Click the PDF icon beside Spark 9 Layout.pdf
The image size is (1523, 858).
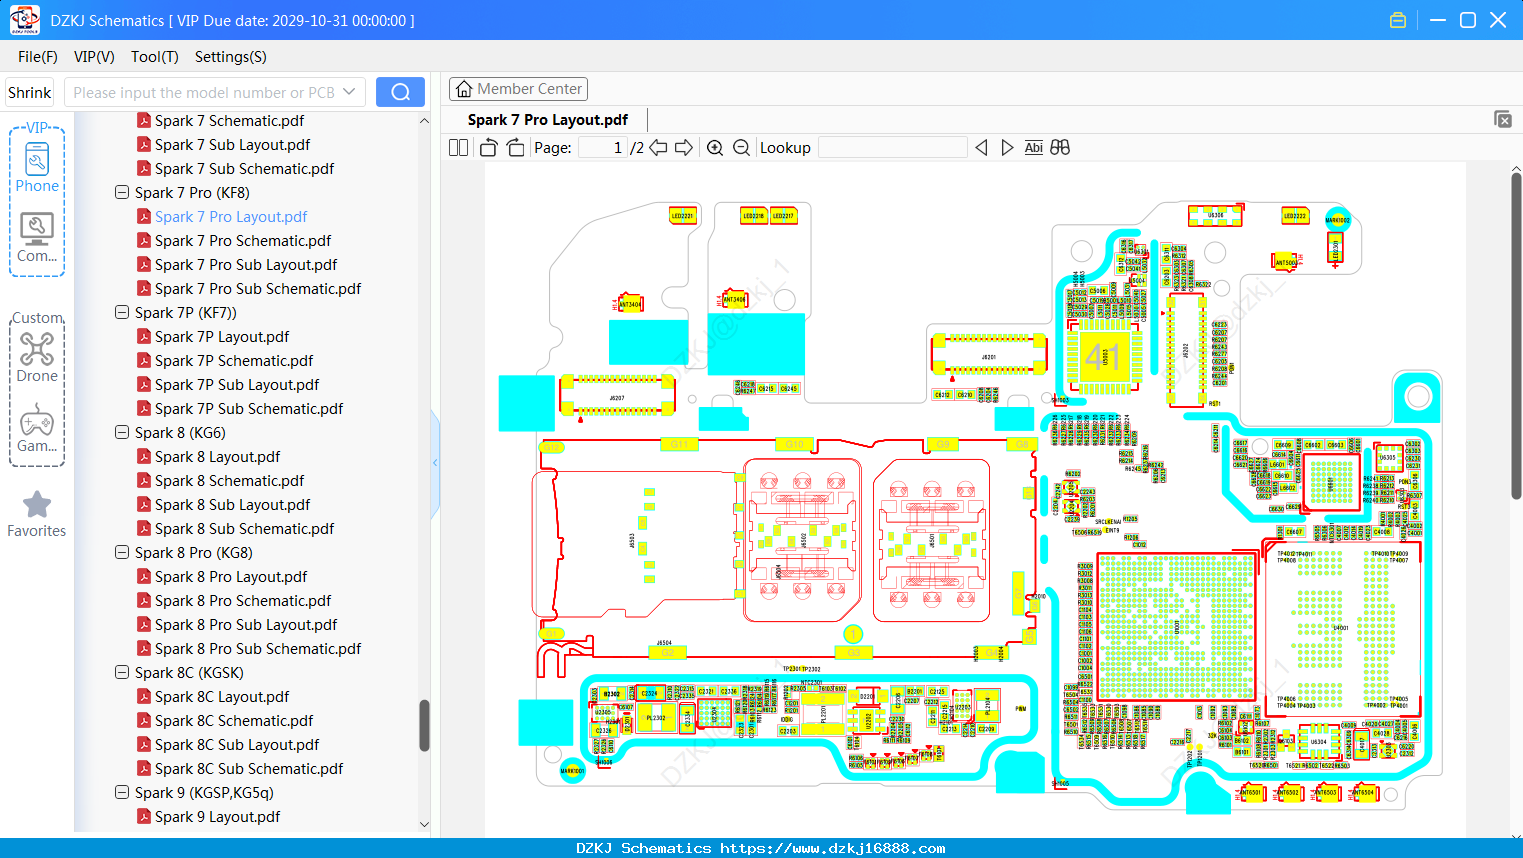[x=144, y=817]
